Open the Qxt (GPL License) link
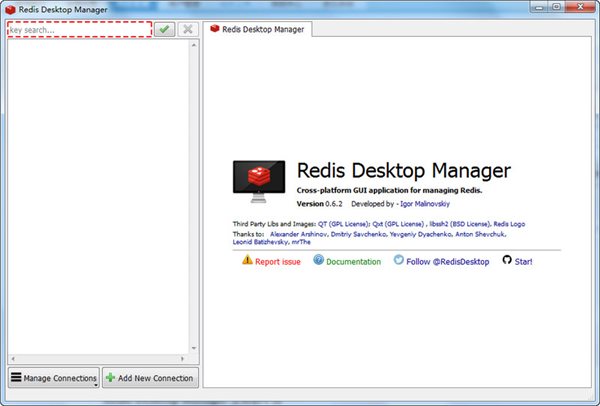Image resolution: width=600 pixels, height=406 pixels. pyautogui.click(x=398, y=224)
